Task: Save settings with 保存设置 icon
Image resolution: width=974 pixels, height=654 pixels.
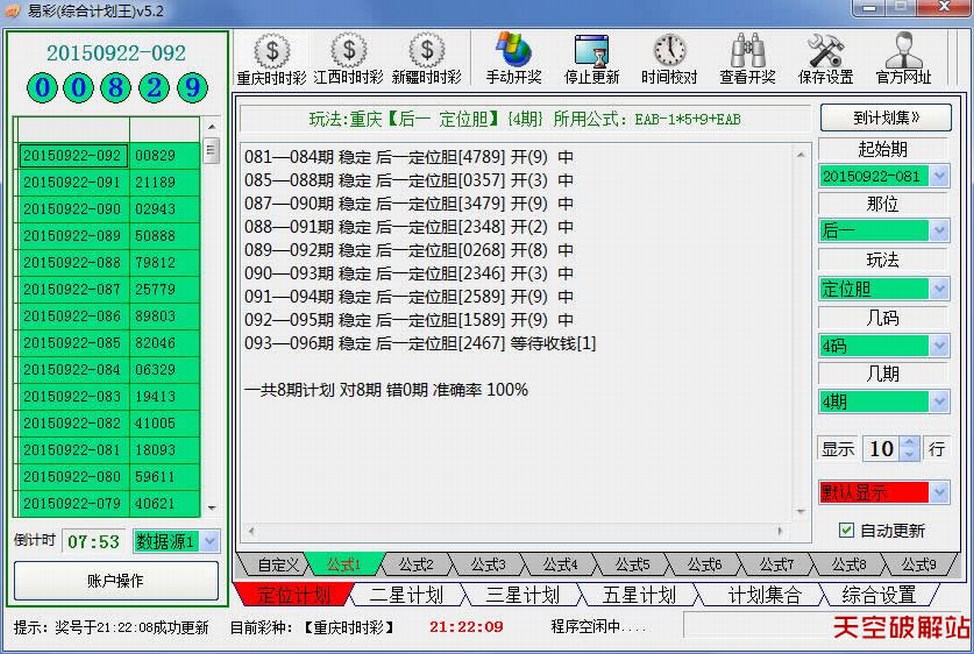Action: click(x=825, y=51)
